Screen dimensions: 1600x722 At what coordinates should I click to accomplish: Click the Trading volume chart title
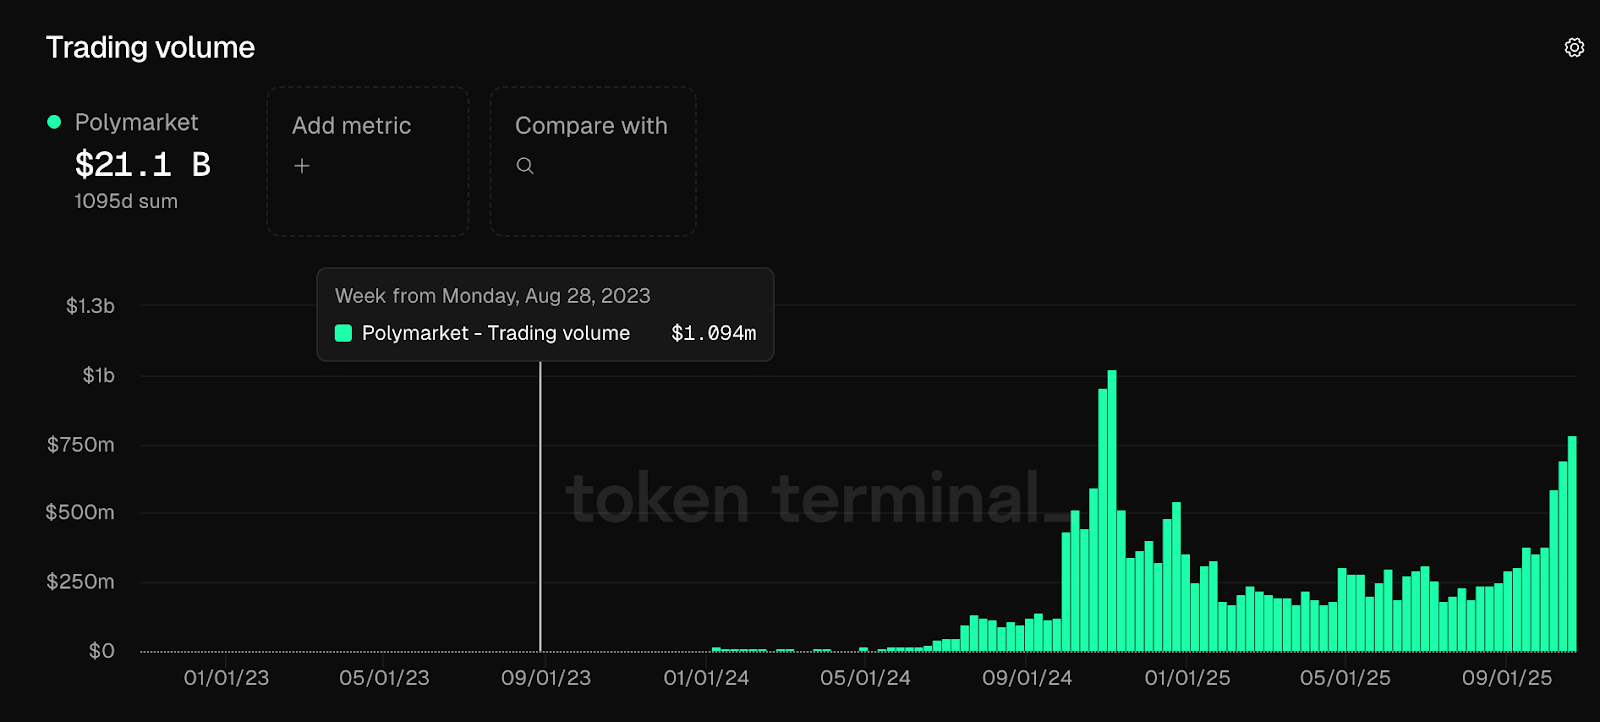pyautogui.click(x=150, y=47)
